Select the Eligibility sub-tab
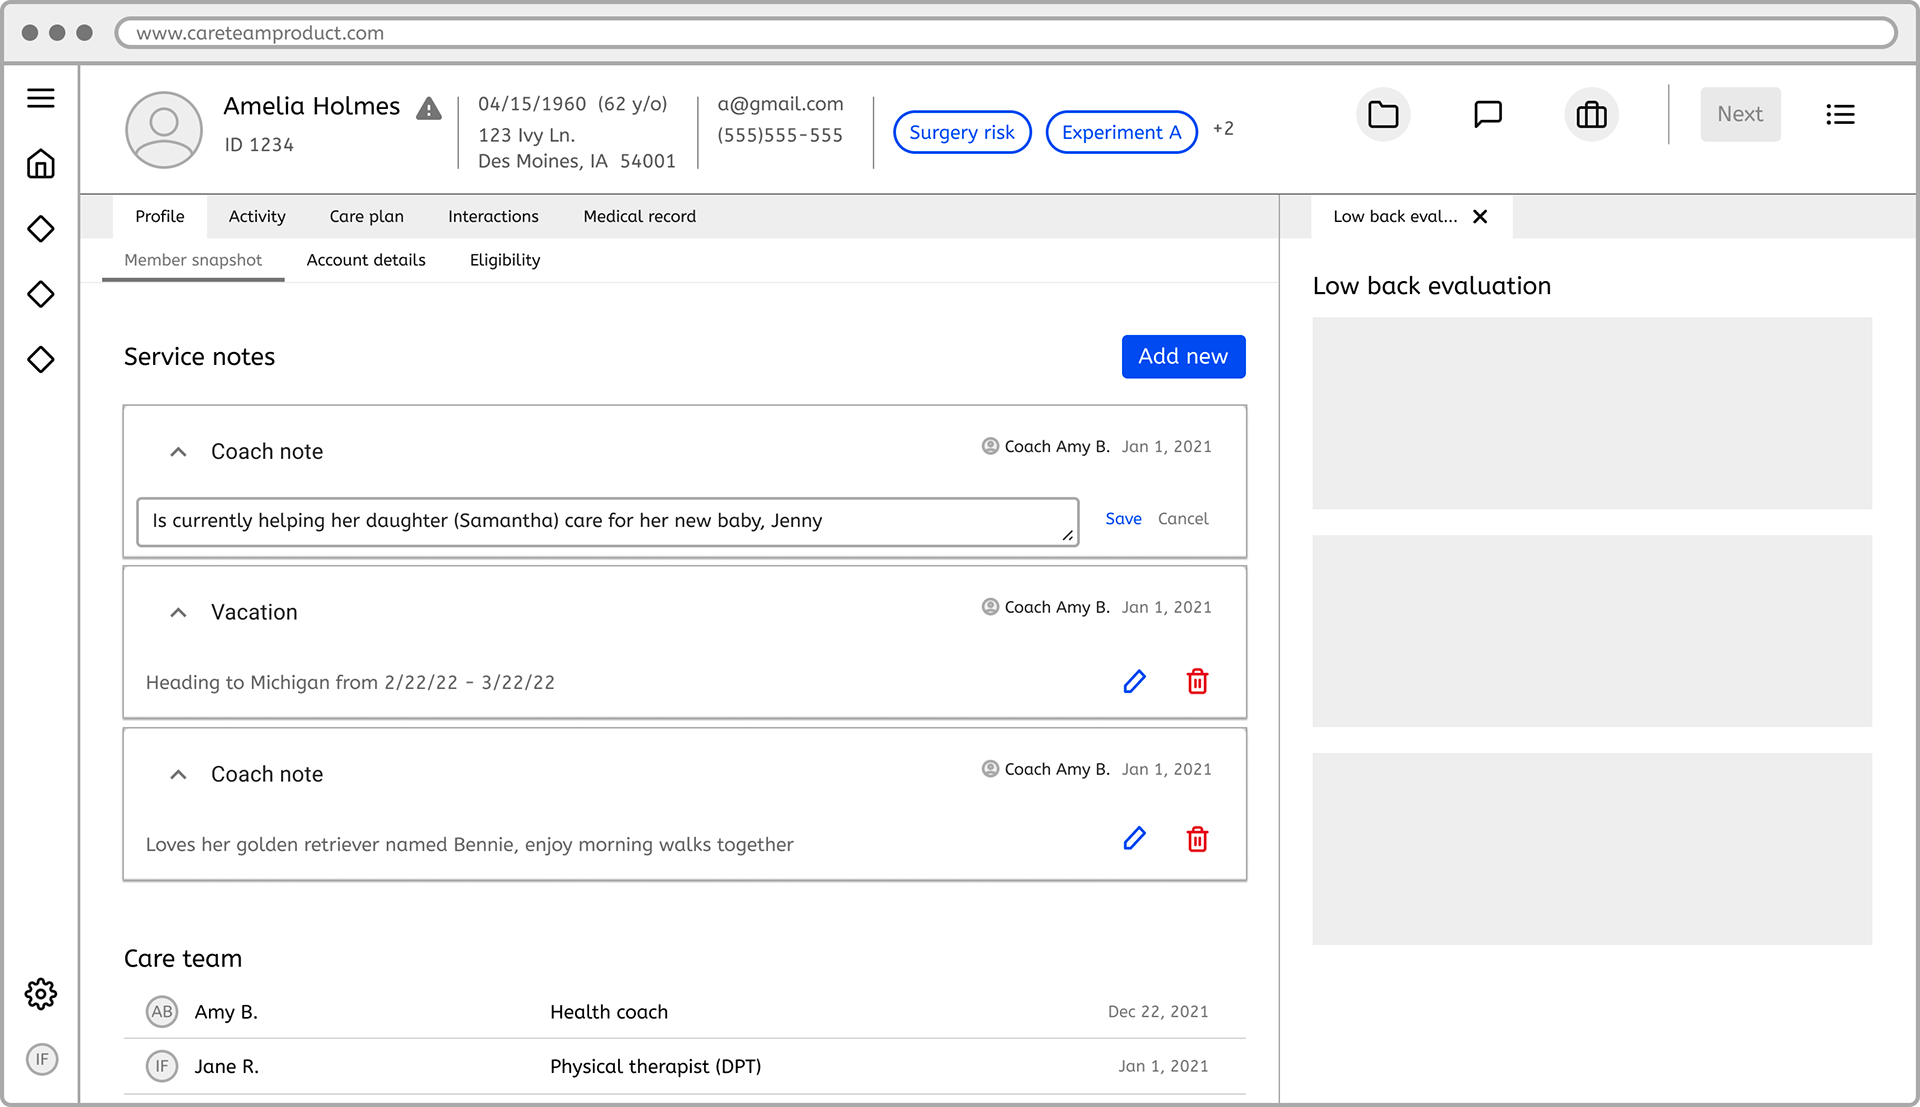This screenshot has height=1107, width=1920. click(x=505, y=260)
